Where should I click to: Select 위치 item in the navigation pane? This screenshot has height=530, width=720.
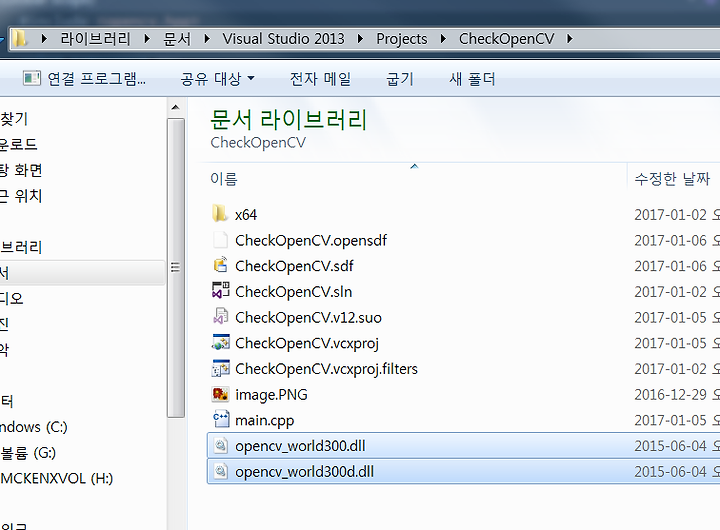click(x=21, y=196)
